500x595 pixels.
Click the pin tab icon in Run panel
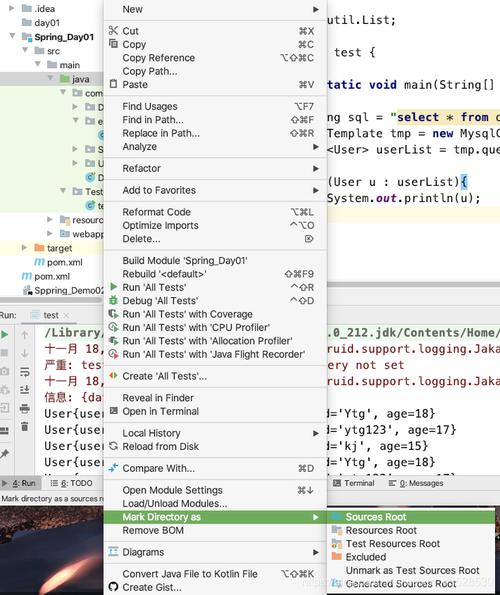click(5, 453)
